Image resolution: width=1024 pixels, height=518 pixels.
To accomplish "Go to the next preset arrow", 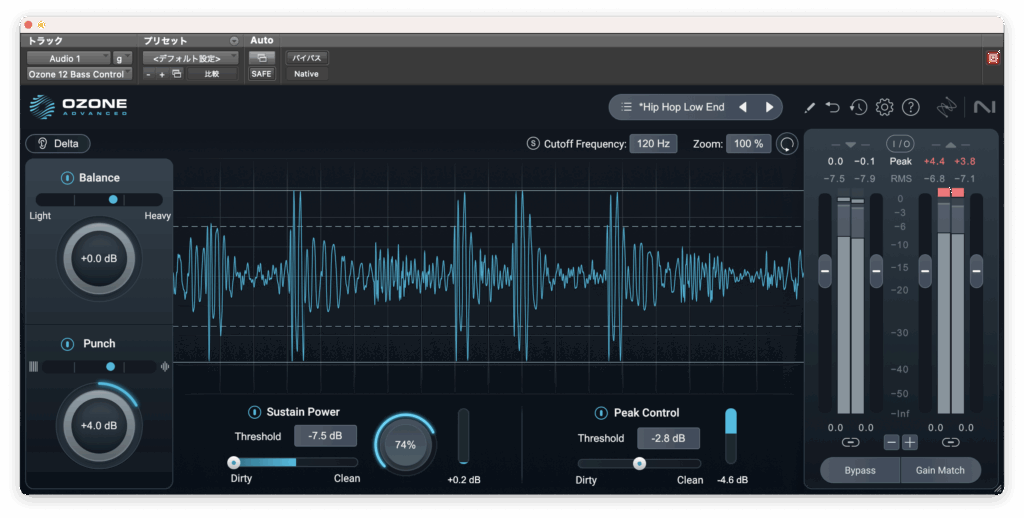I will click(769, 107).
